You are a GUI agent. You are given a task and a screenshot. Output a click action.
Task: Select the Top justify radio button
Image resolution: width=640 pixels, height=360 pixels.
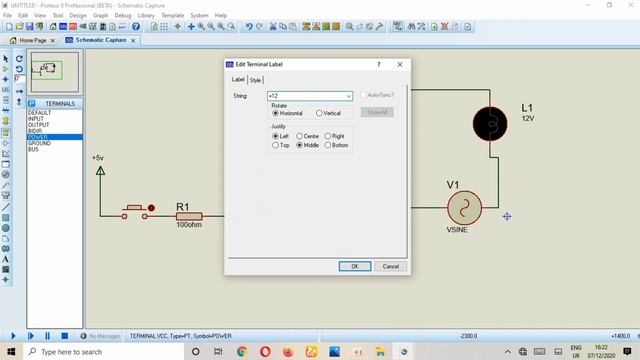[x=276, y=145]
